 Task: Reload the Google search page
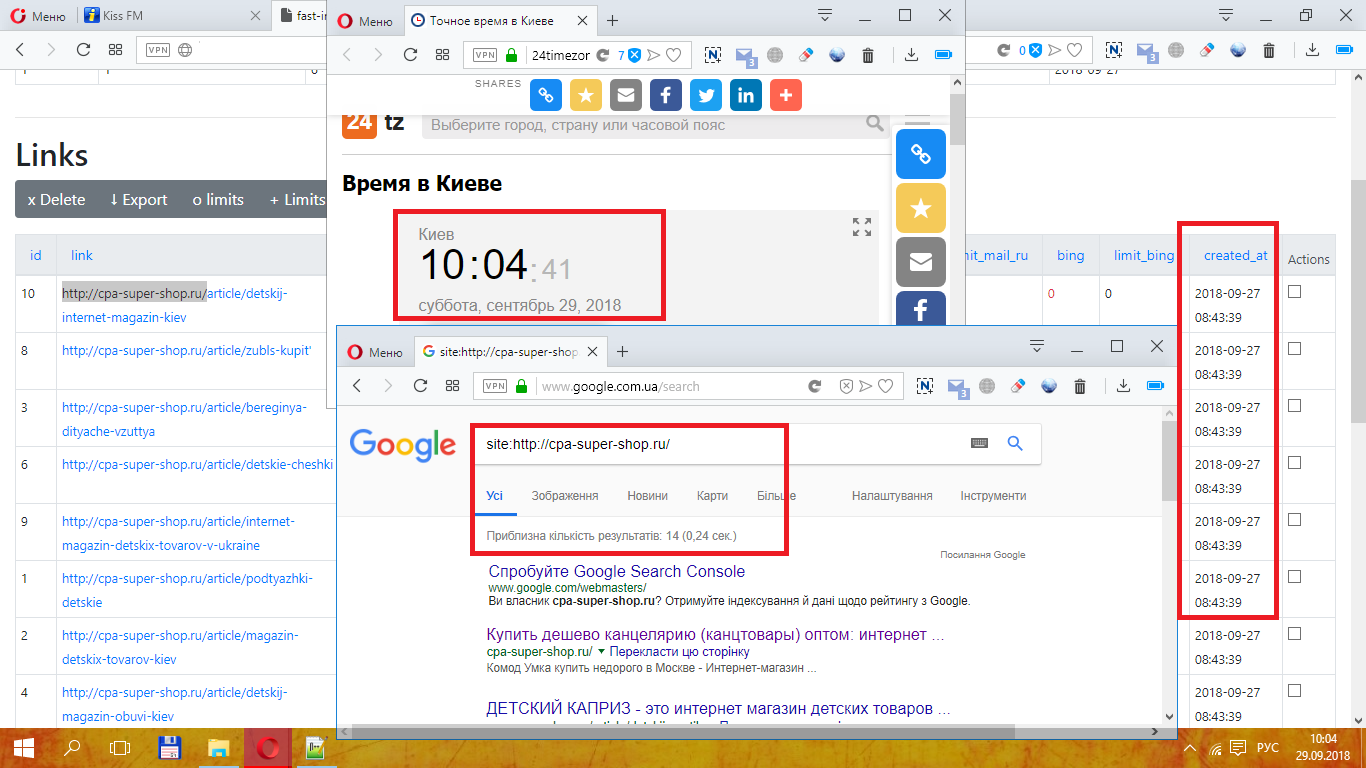click(420, 386)
